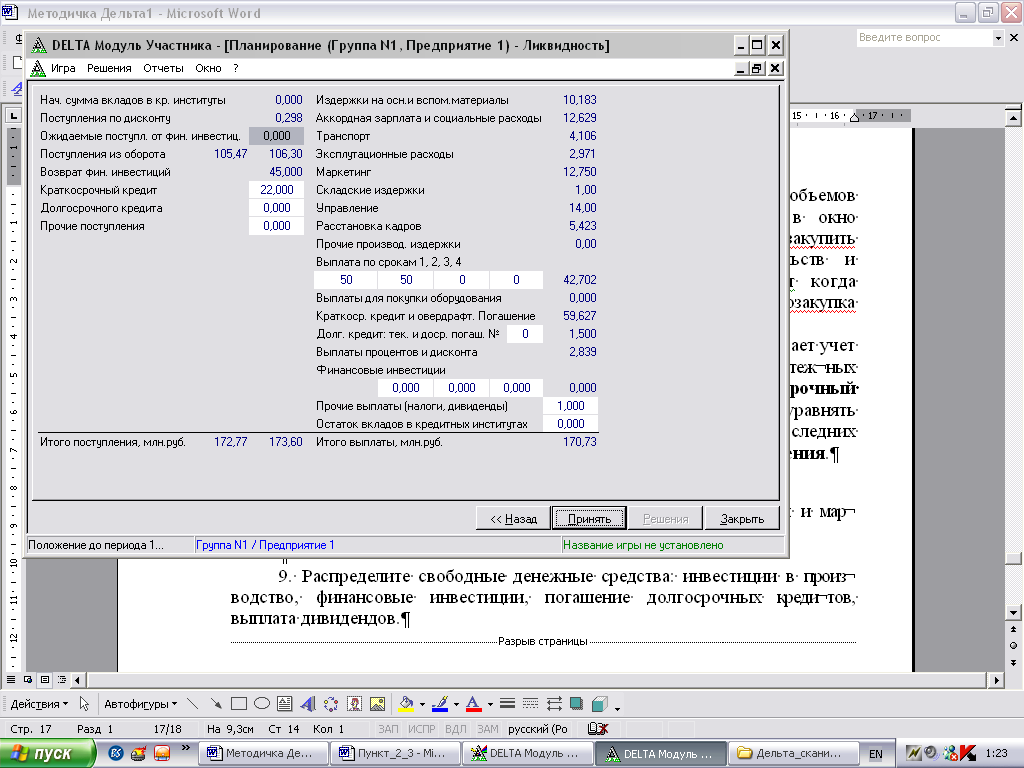The height and width of the screenshot is (768, 1024).
Task: Expand Fill Color dropdown arrow
Action: [x=422, y=704]
